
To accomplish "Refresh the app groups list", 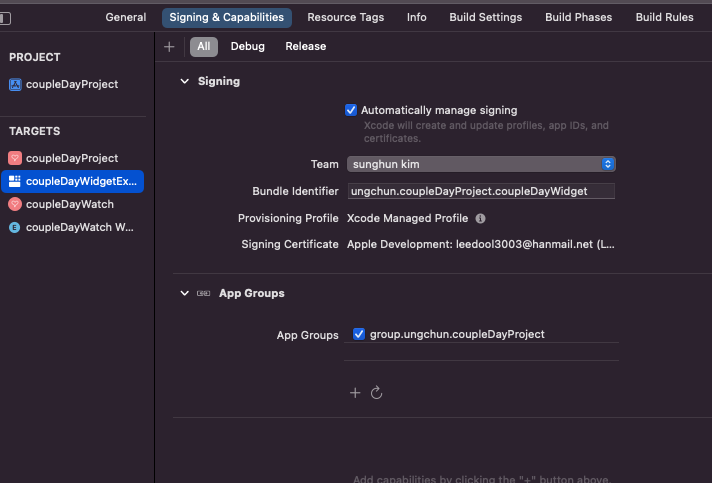I will coord(376,393).
